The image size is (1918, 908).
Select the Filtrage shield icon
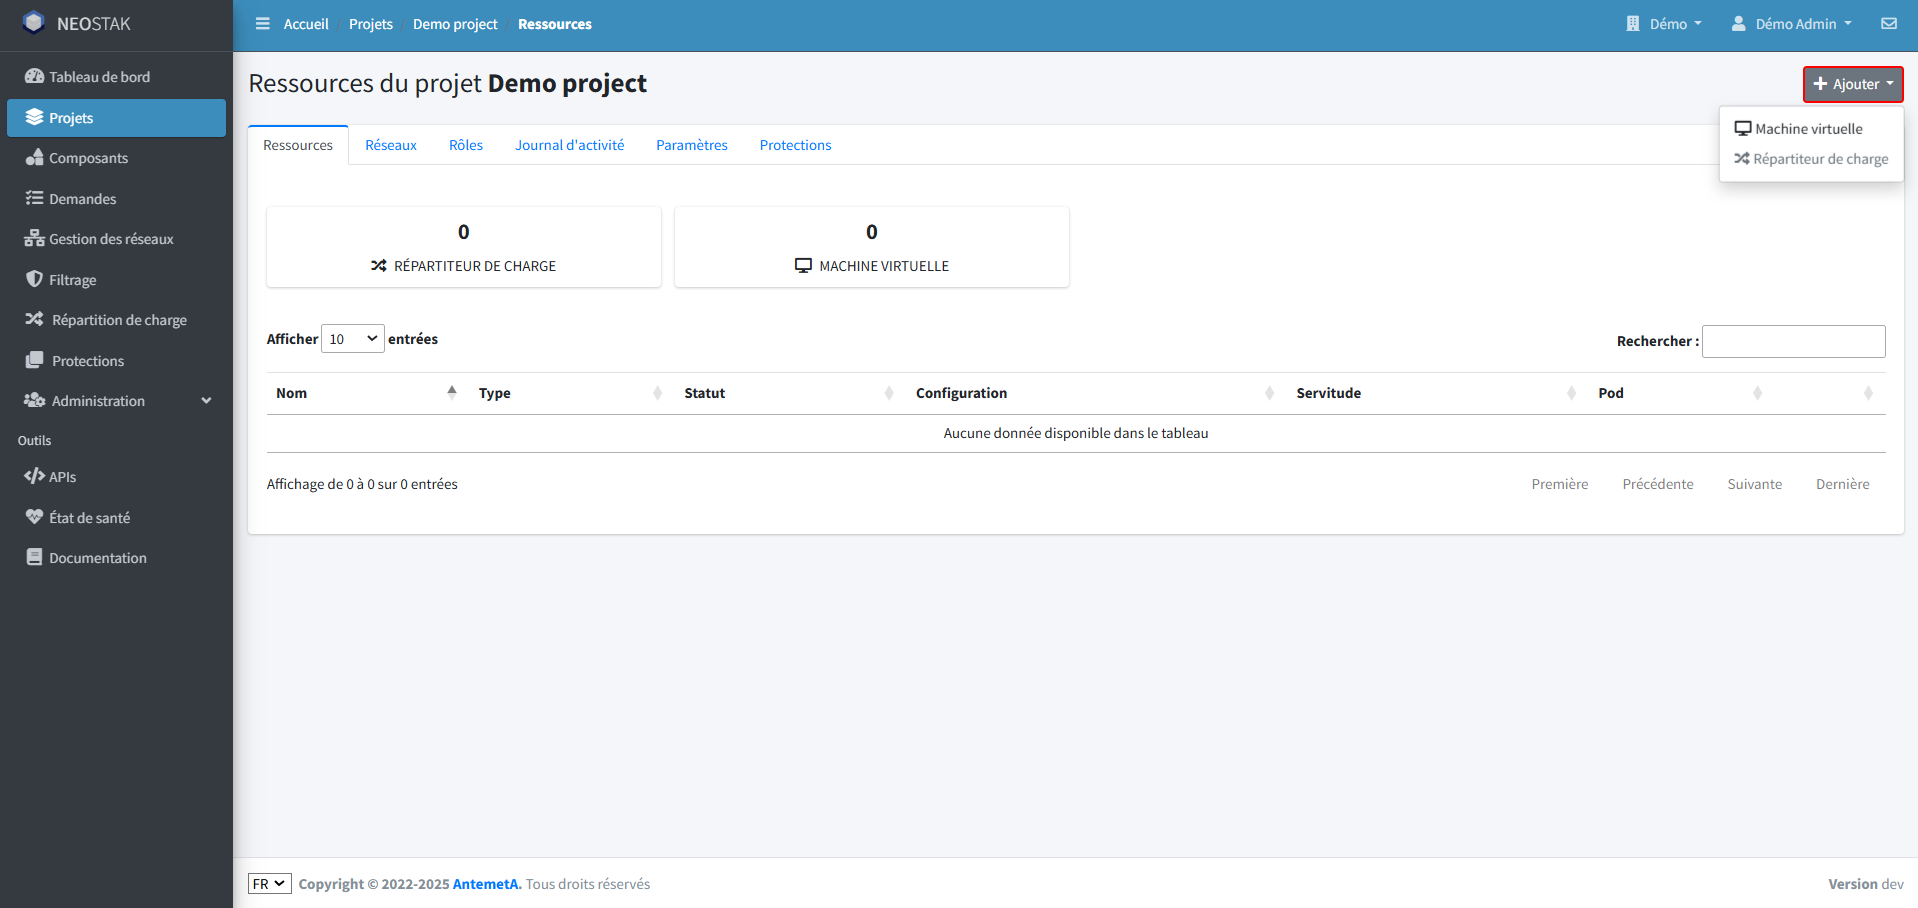[35, 280]
